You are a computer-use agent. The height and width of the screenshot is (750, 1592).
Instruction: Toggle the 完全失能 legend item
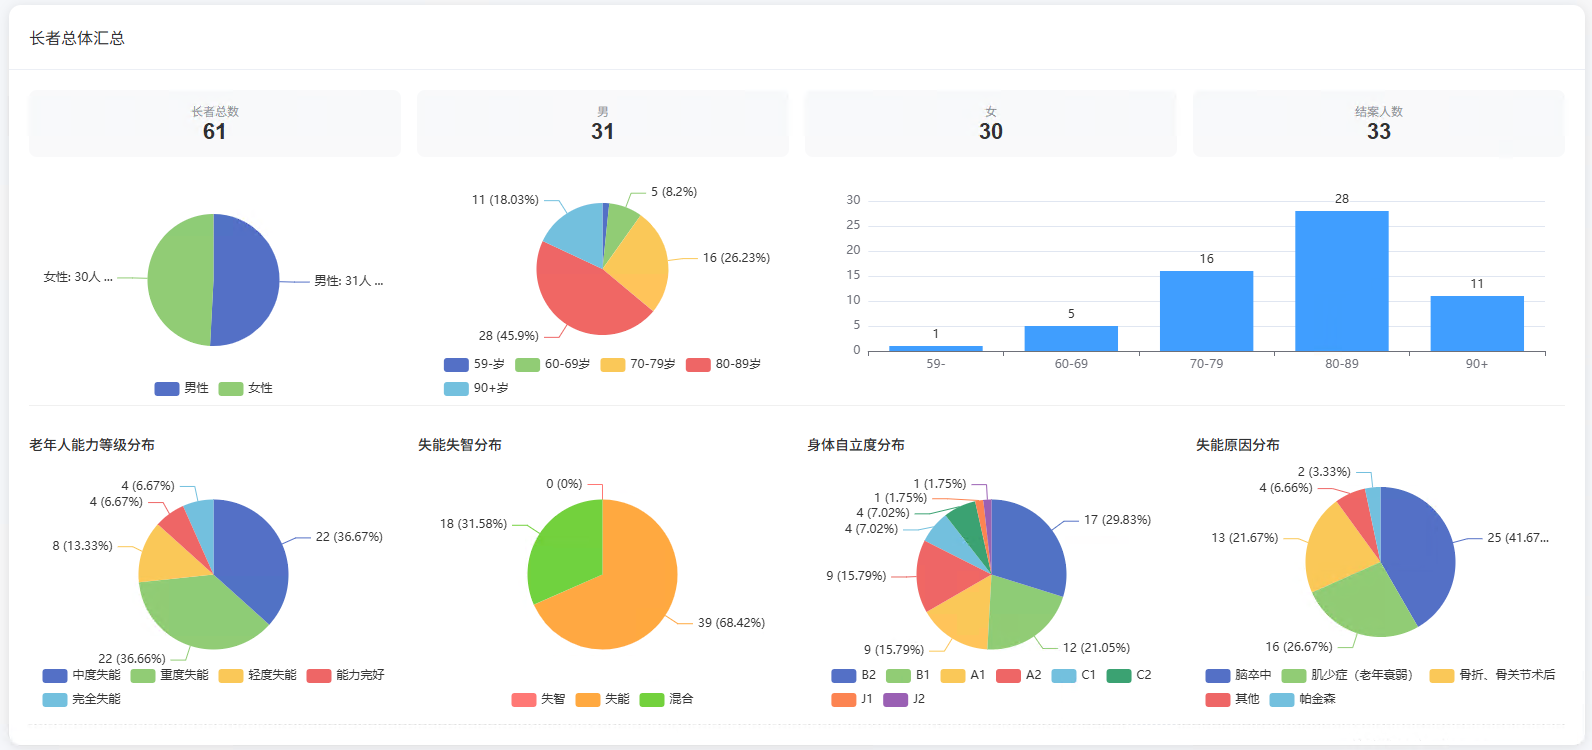82,699
